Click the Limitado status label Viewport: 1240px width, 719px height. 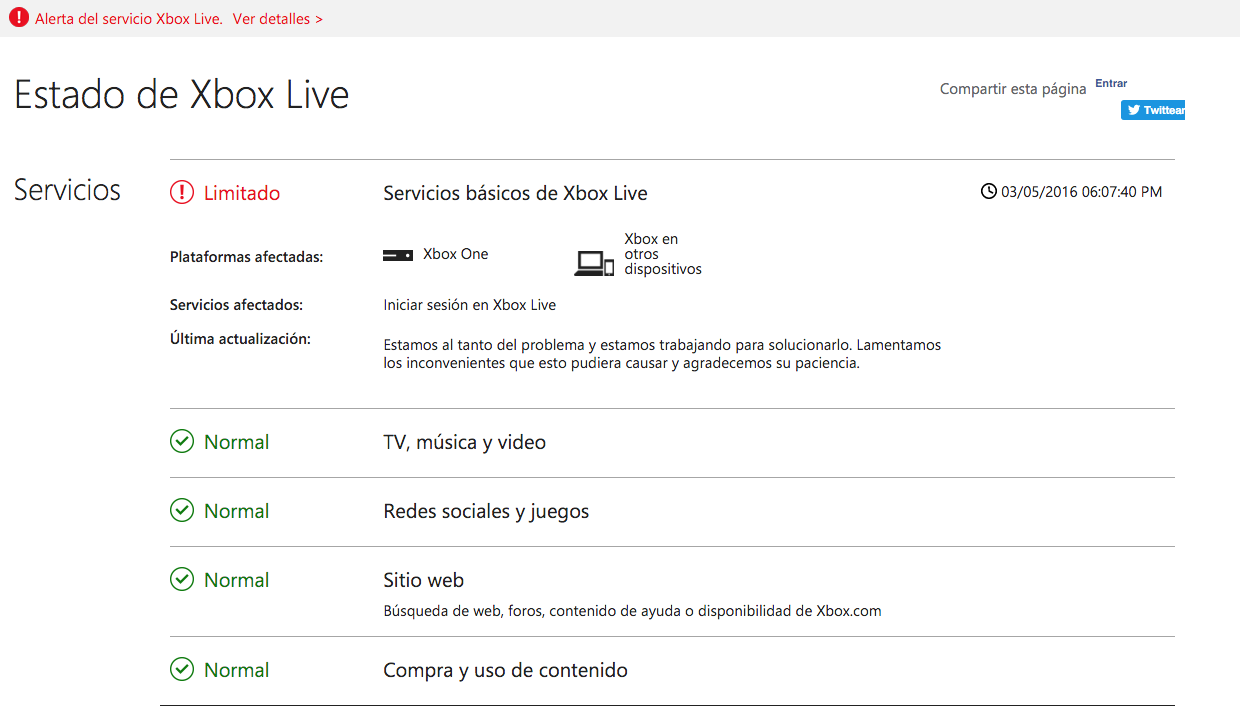242,193
